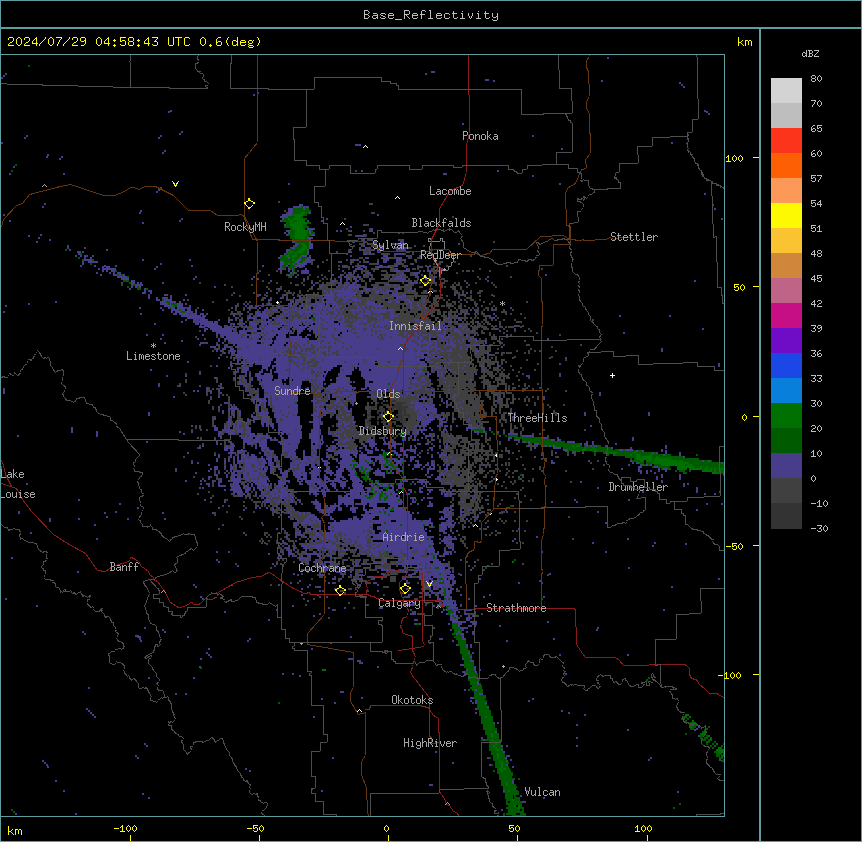Click the km unit label on bottom axis
862x842 pixels.
pyautogui.click(x=15, y=830)
